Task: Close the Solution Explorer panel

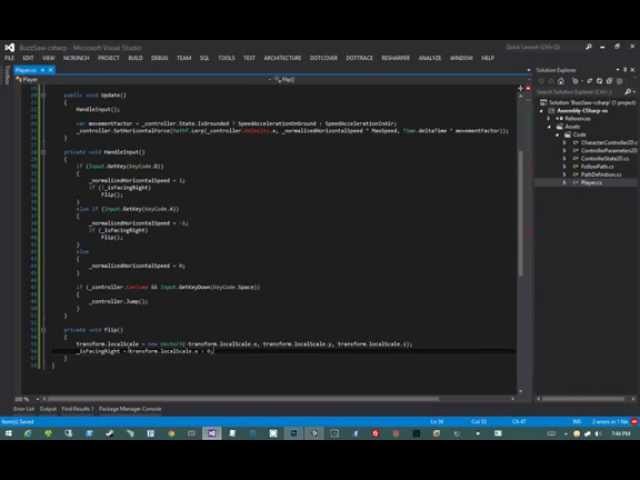Action: pyautogui.click(x=633, y=70)
